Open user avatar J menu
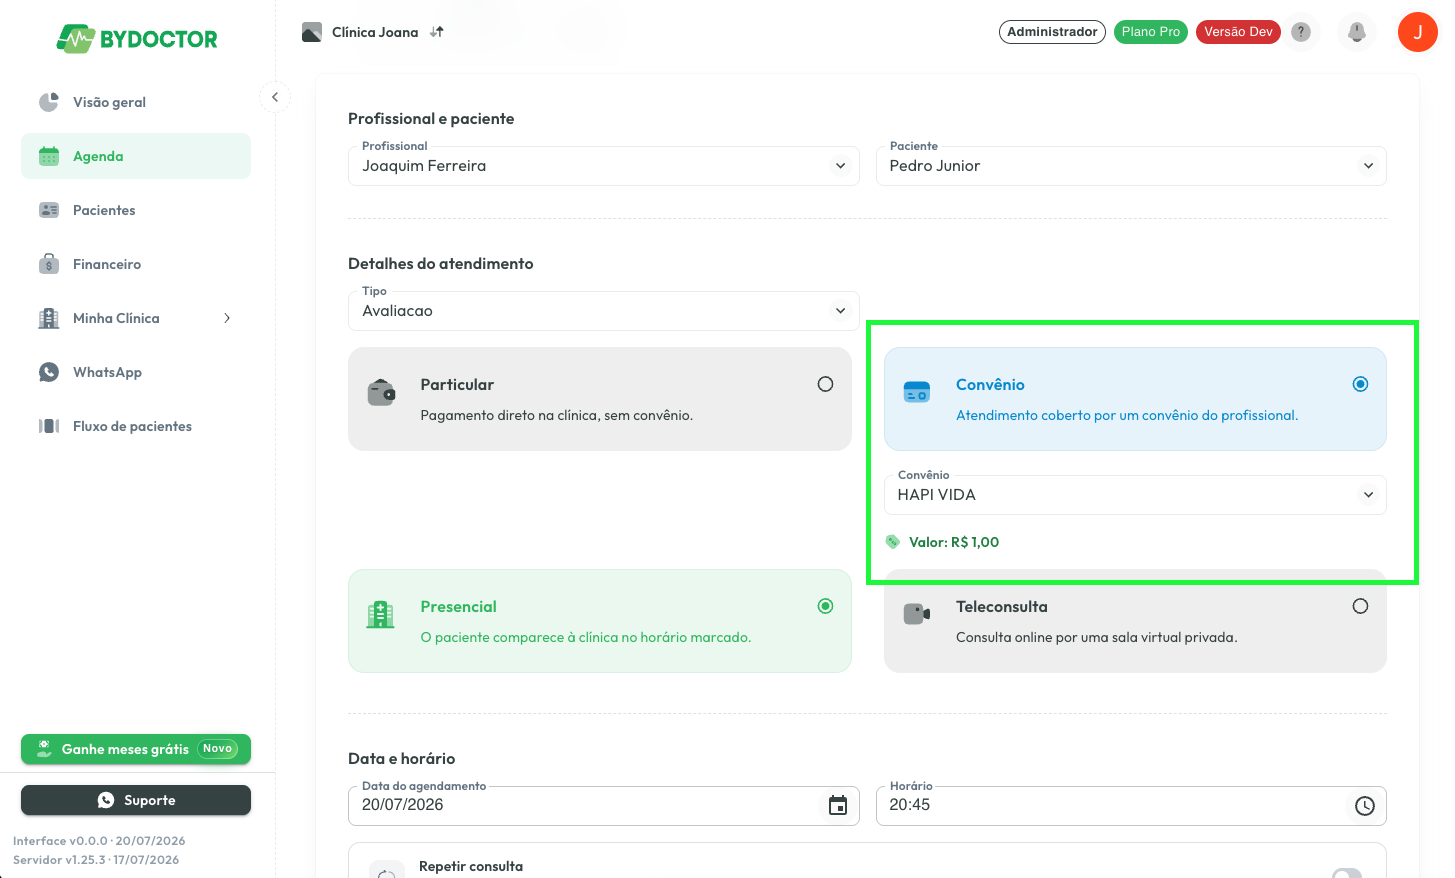This screenshot has height=878, width=1455. click(x=1417, y=32)
